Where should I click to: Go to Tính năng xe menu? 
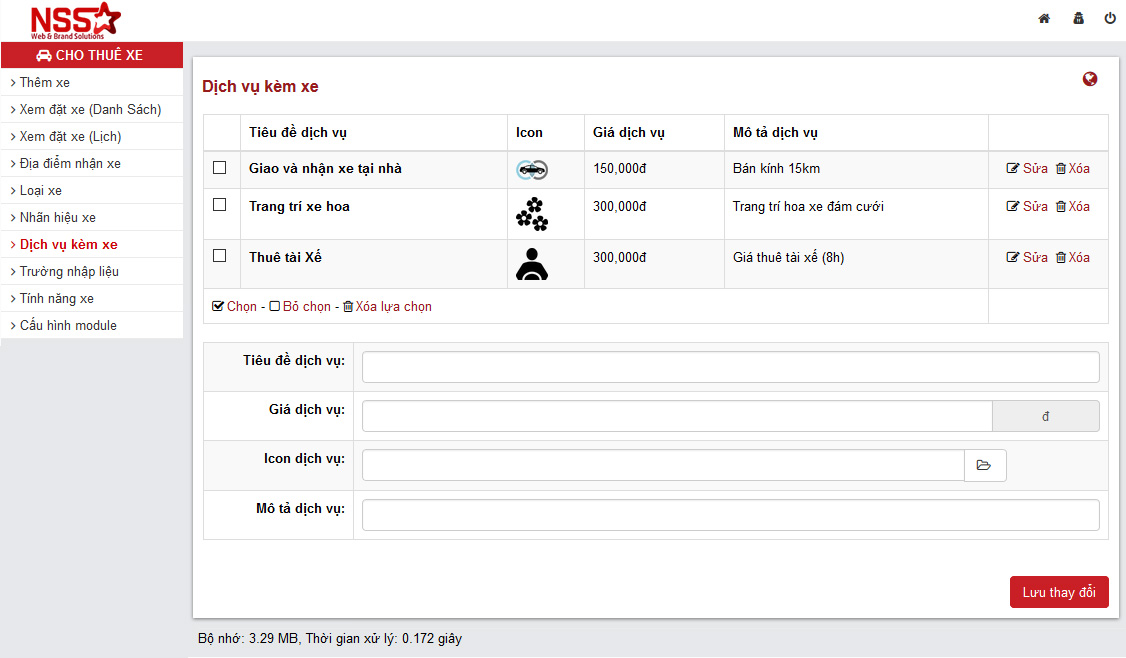(x=57, y=298)
